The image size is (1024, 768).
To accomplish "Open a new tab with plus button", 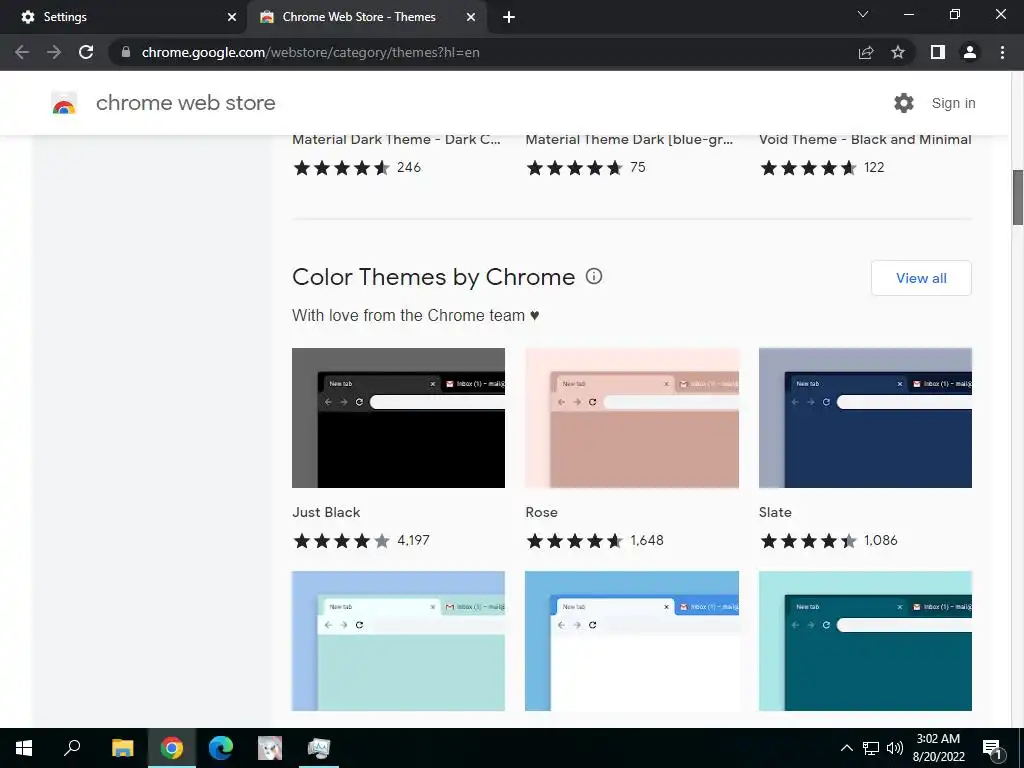I will point(509,17).
